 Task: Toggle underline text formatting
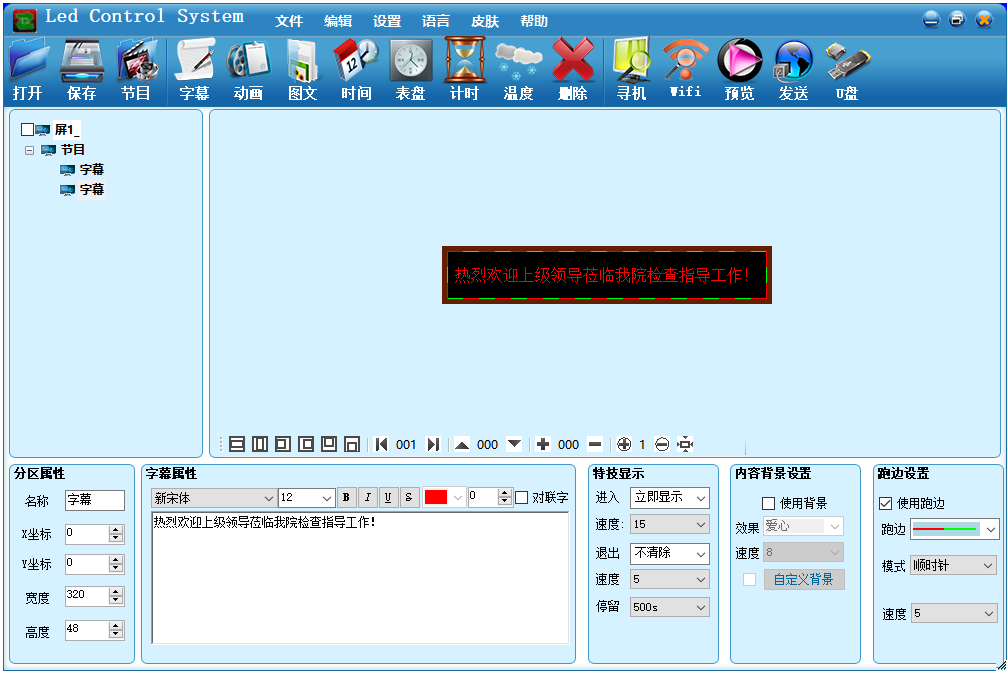pos(388,497)
